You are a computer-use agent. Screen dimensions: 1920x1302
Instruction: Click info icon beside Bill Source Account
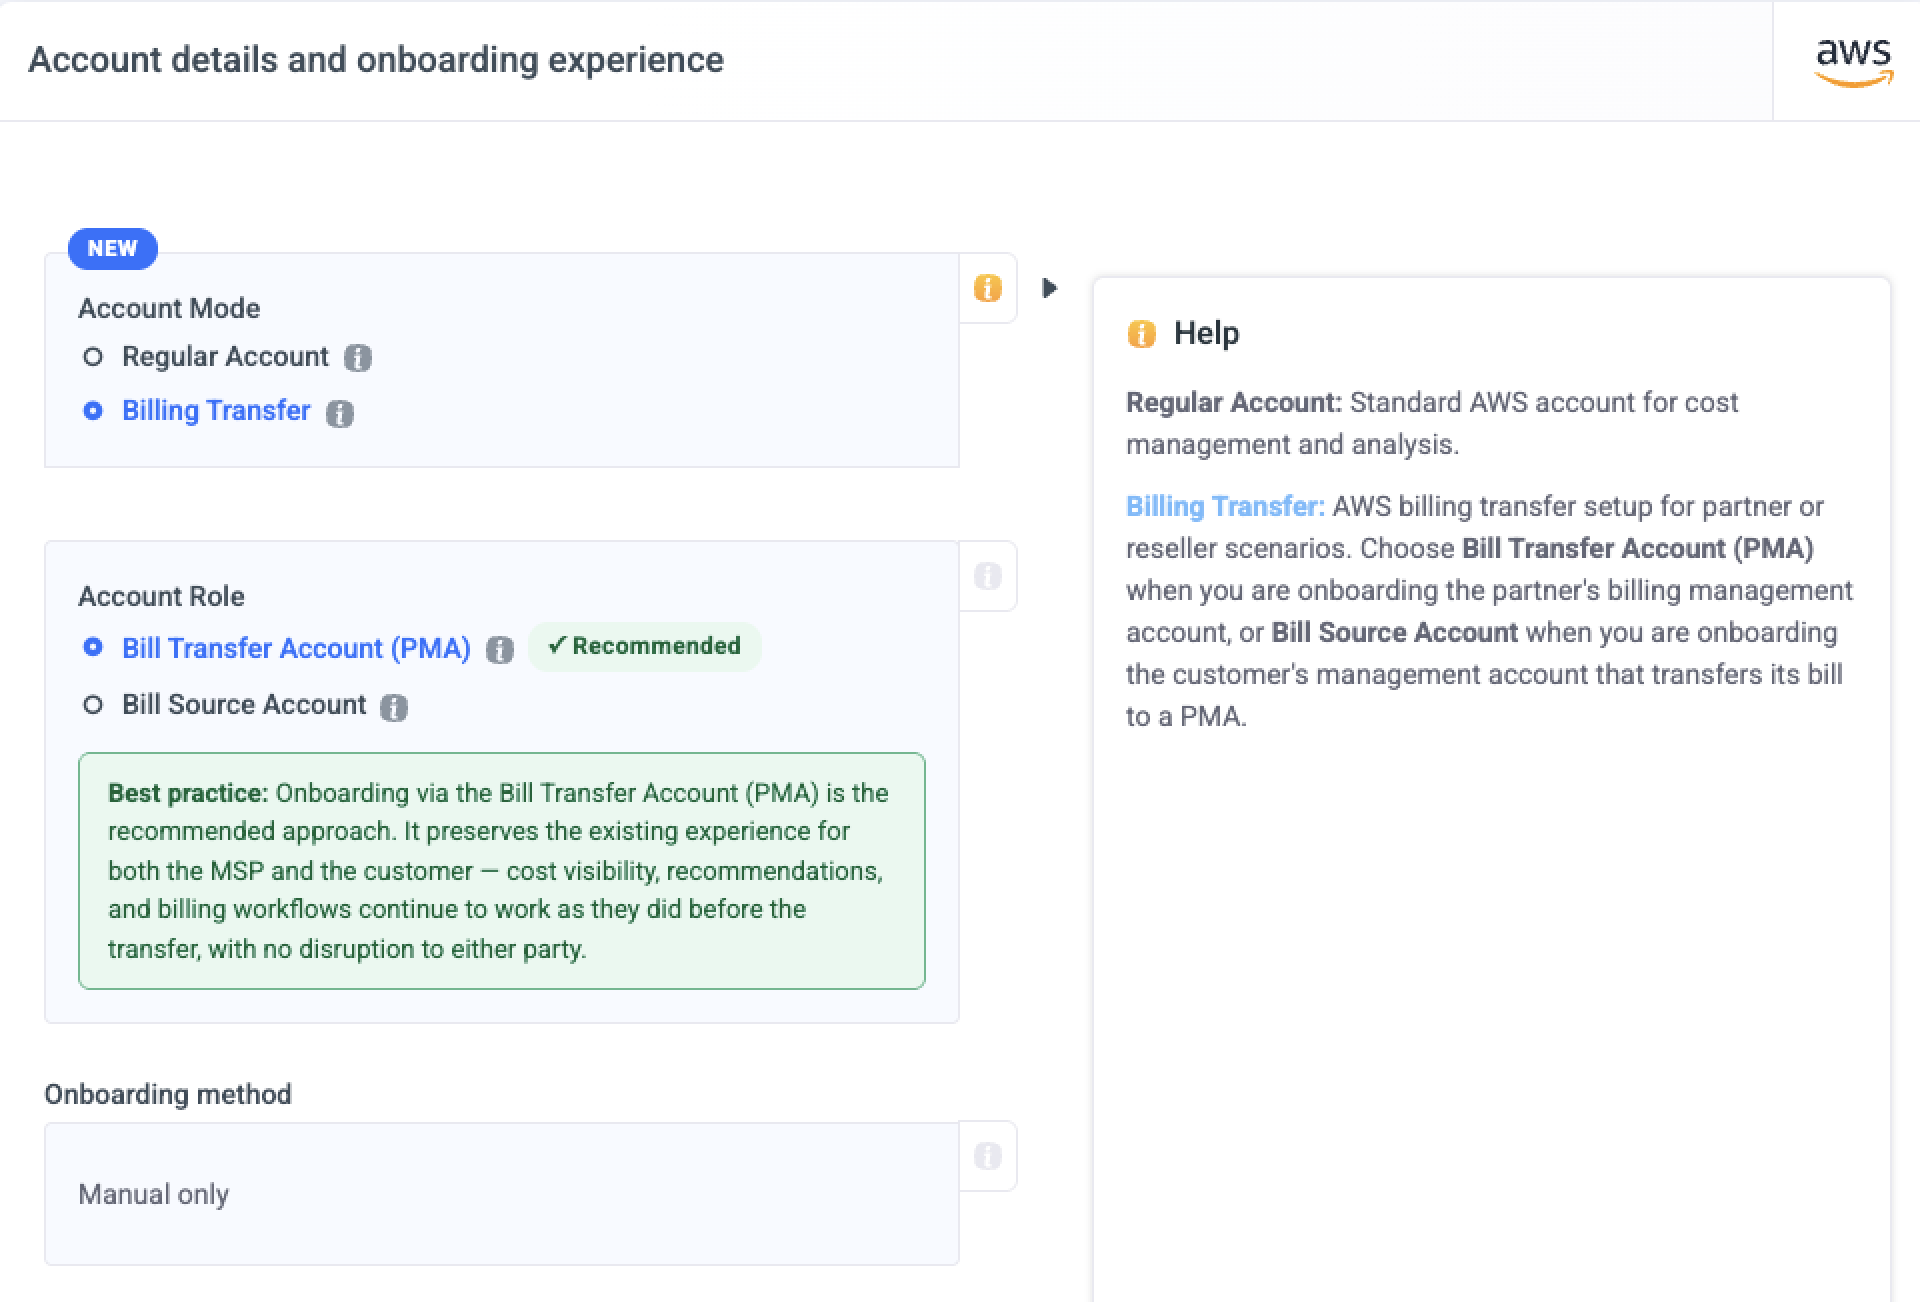click(x=394, y=707)
